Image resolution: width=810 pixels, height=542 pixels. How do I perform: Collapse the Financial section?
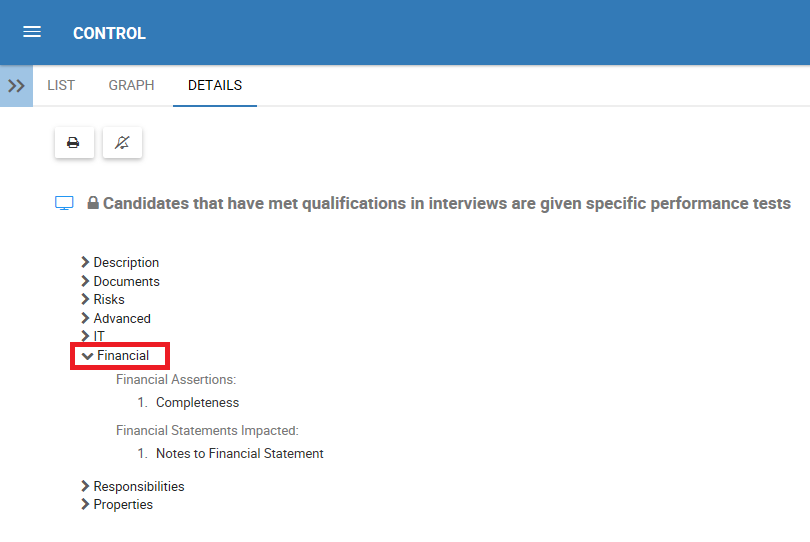(x=122, y=356)
